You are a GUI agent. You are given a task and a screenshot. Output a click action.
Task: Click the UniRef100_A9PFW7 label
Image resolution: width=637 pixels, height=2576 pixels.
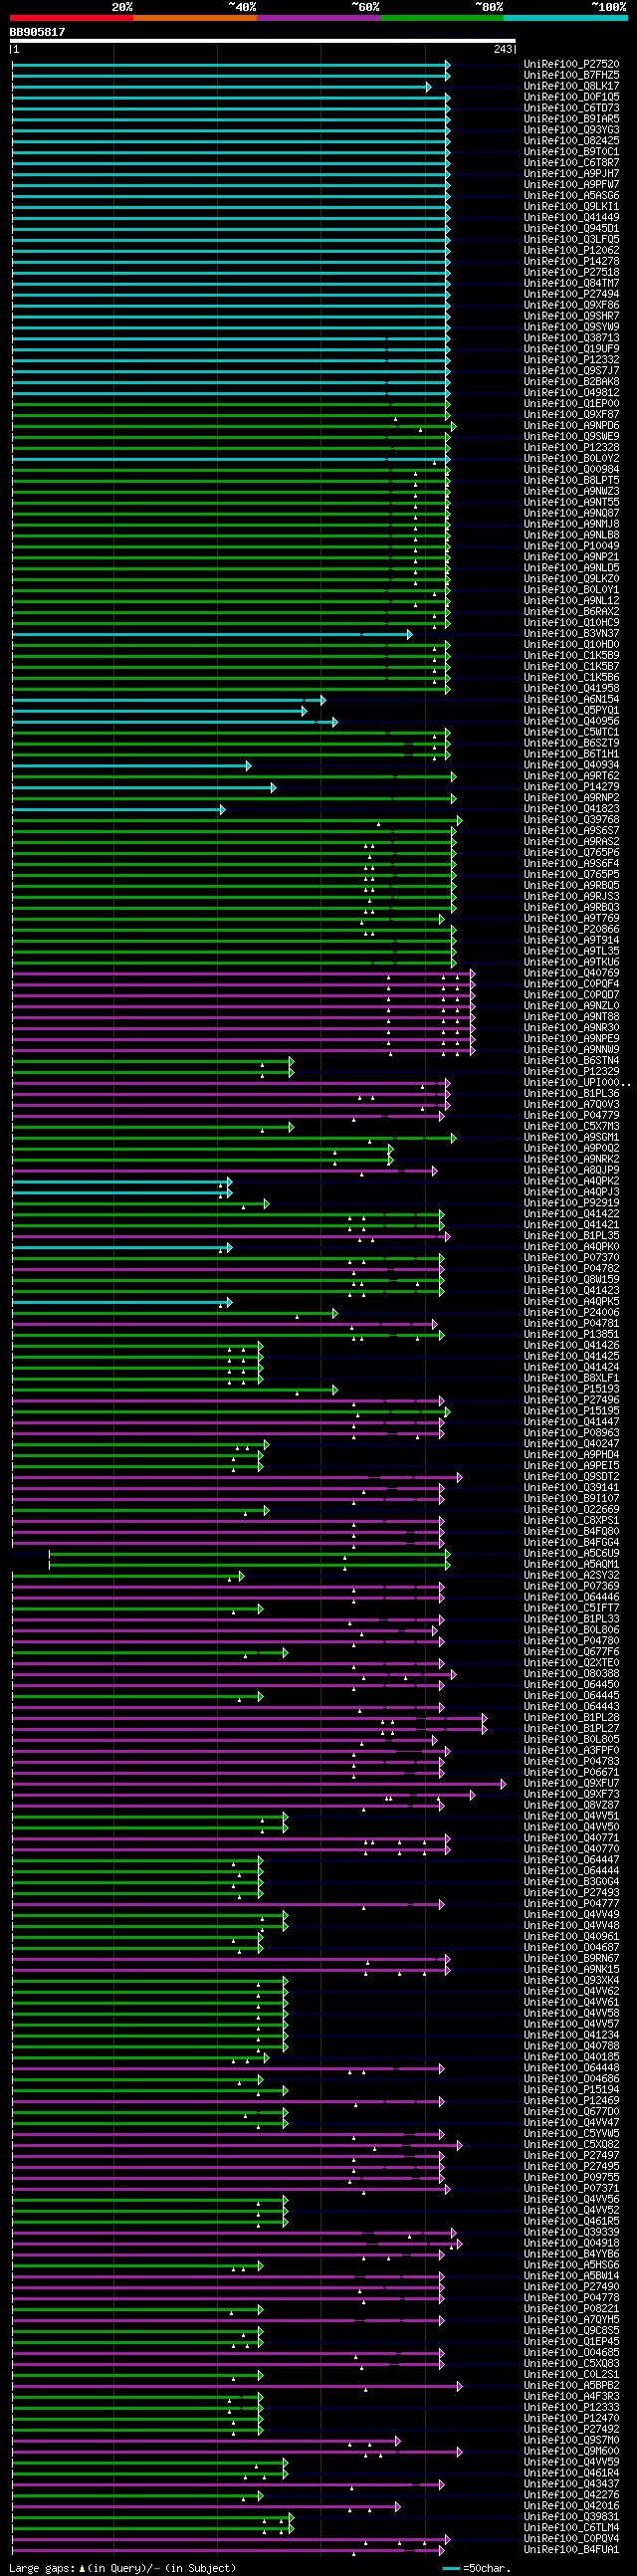point(571,185)
